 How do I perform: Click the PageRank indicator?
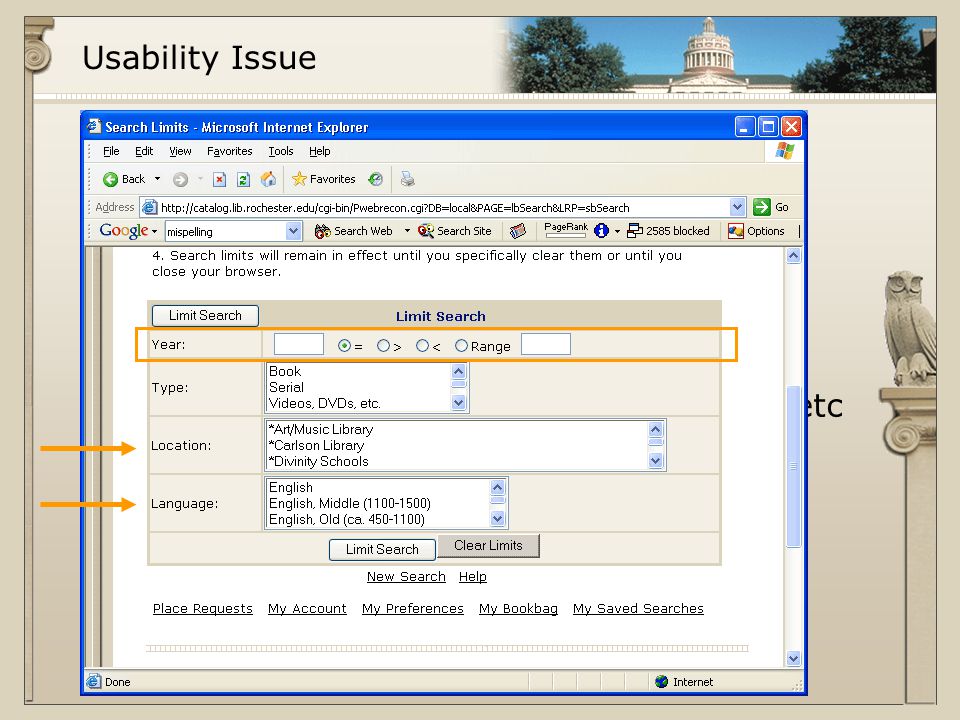tap(566, 230)
